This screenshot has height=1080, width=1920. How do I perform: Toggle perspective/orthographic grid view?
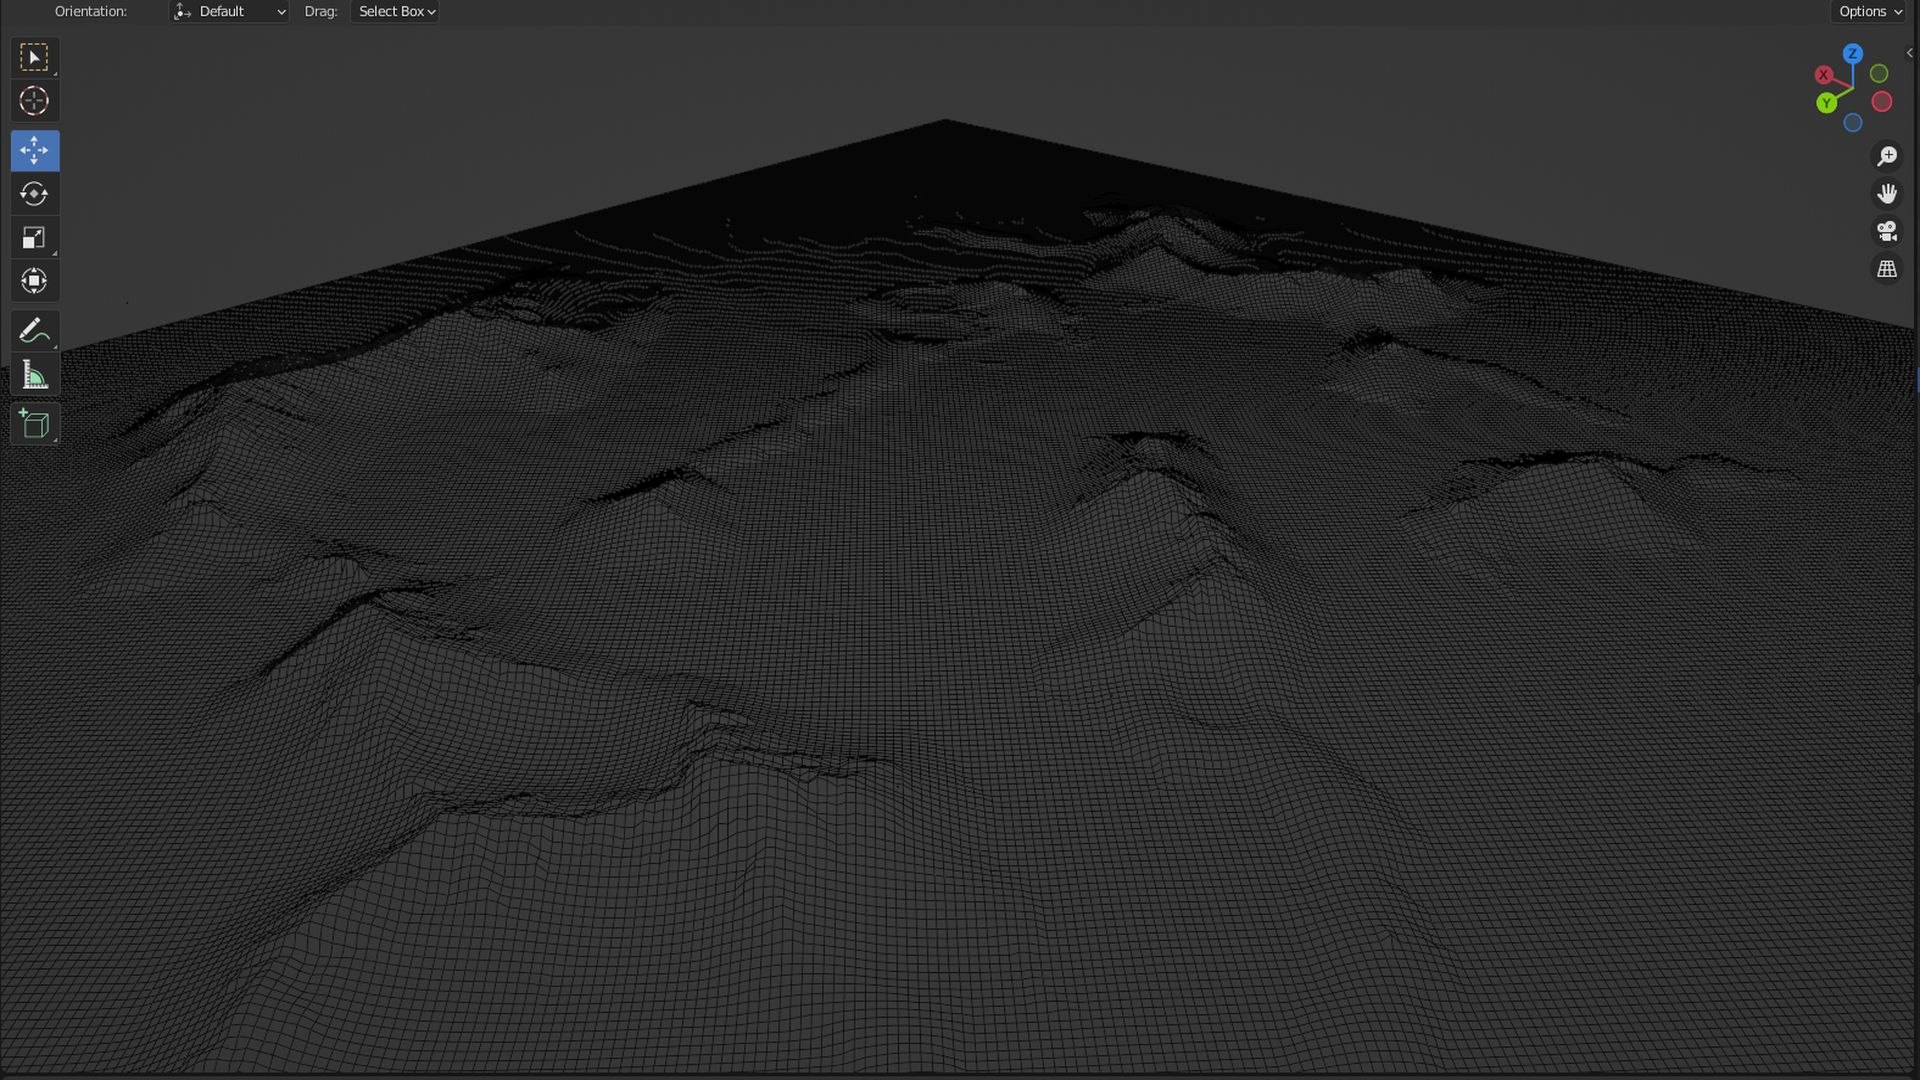1886,270
